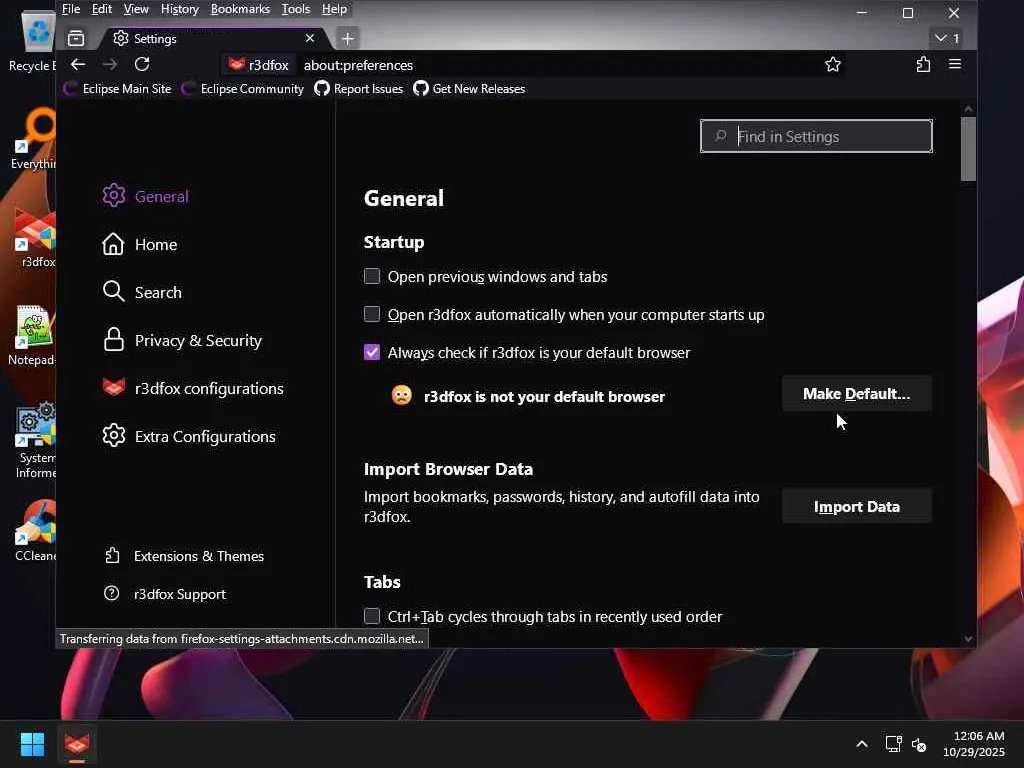Screen dimensions: 1024x768
Task: Open Extensions & Themes from sidebar
Action: [184, 556]
